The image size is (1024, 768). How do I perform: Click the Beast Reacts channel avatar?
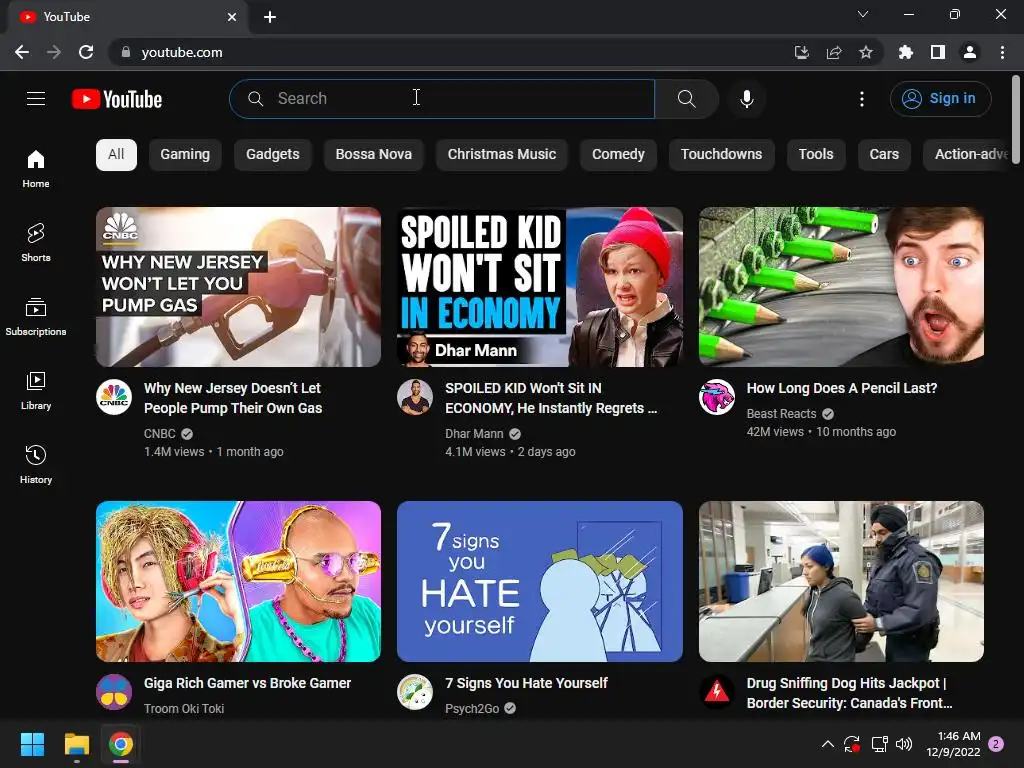point(716,397)
